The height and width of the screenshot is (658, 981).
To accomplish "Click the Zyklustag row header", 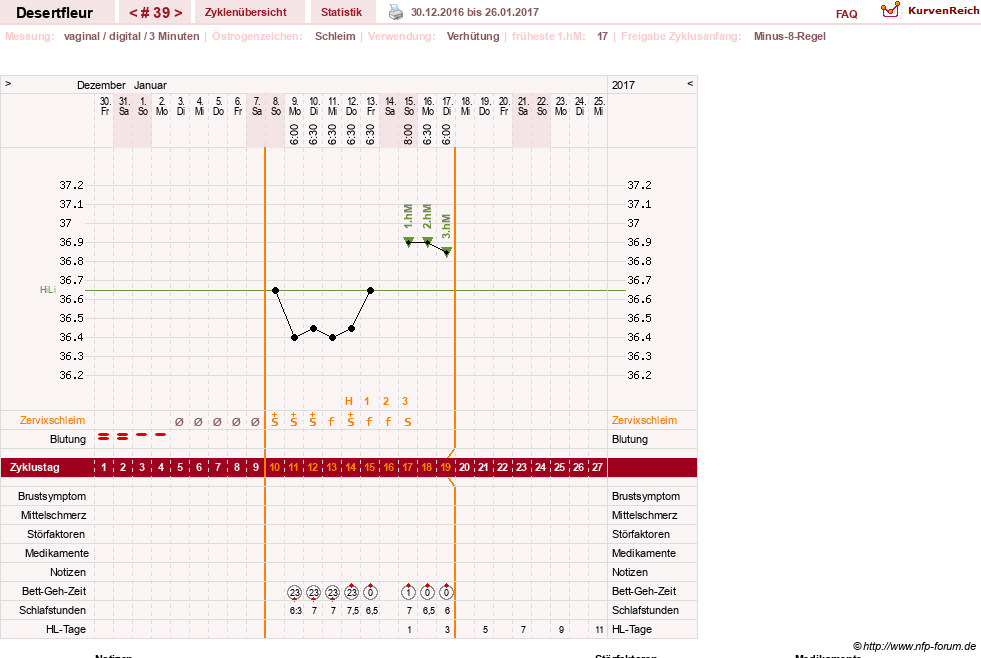I will click(x=35, y=467).
